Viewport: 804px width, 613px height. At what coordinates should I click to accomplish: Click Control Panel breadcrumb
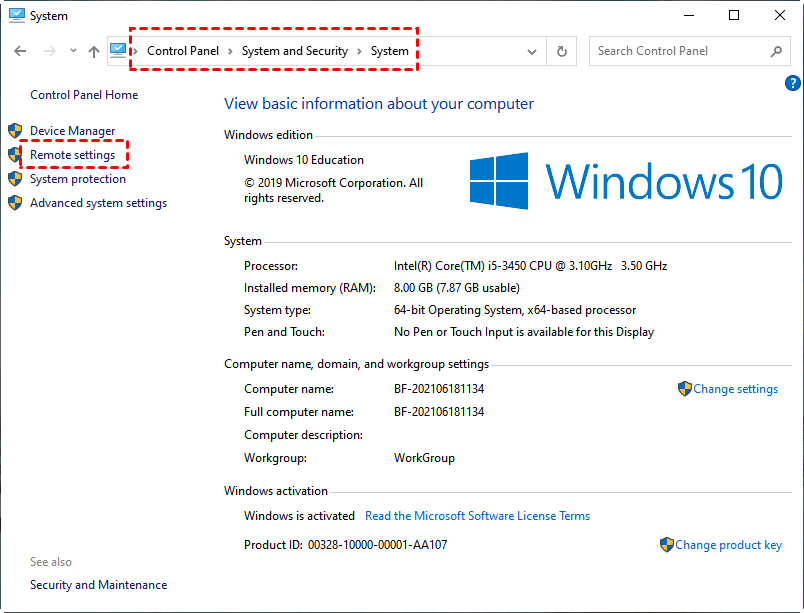coord(183,51)
